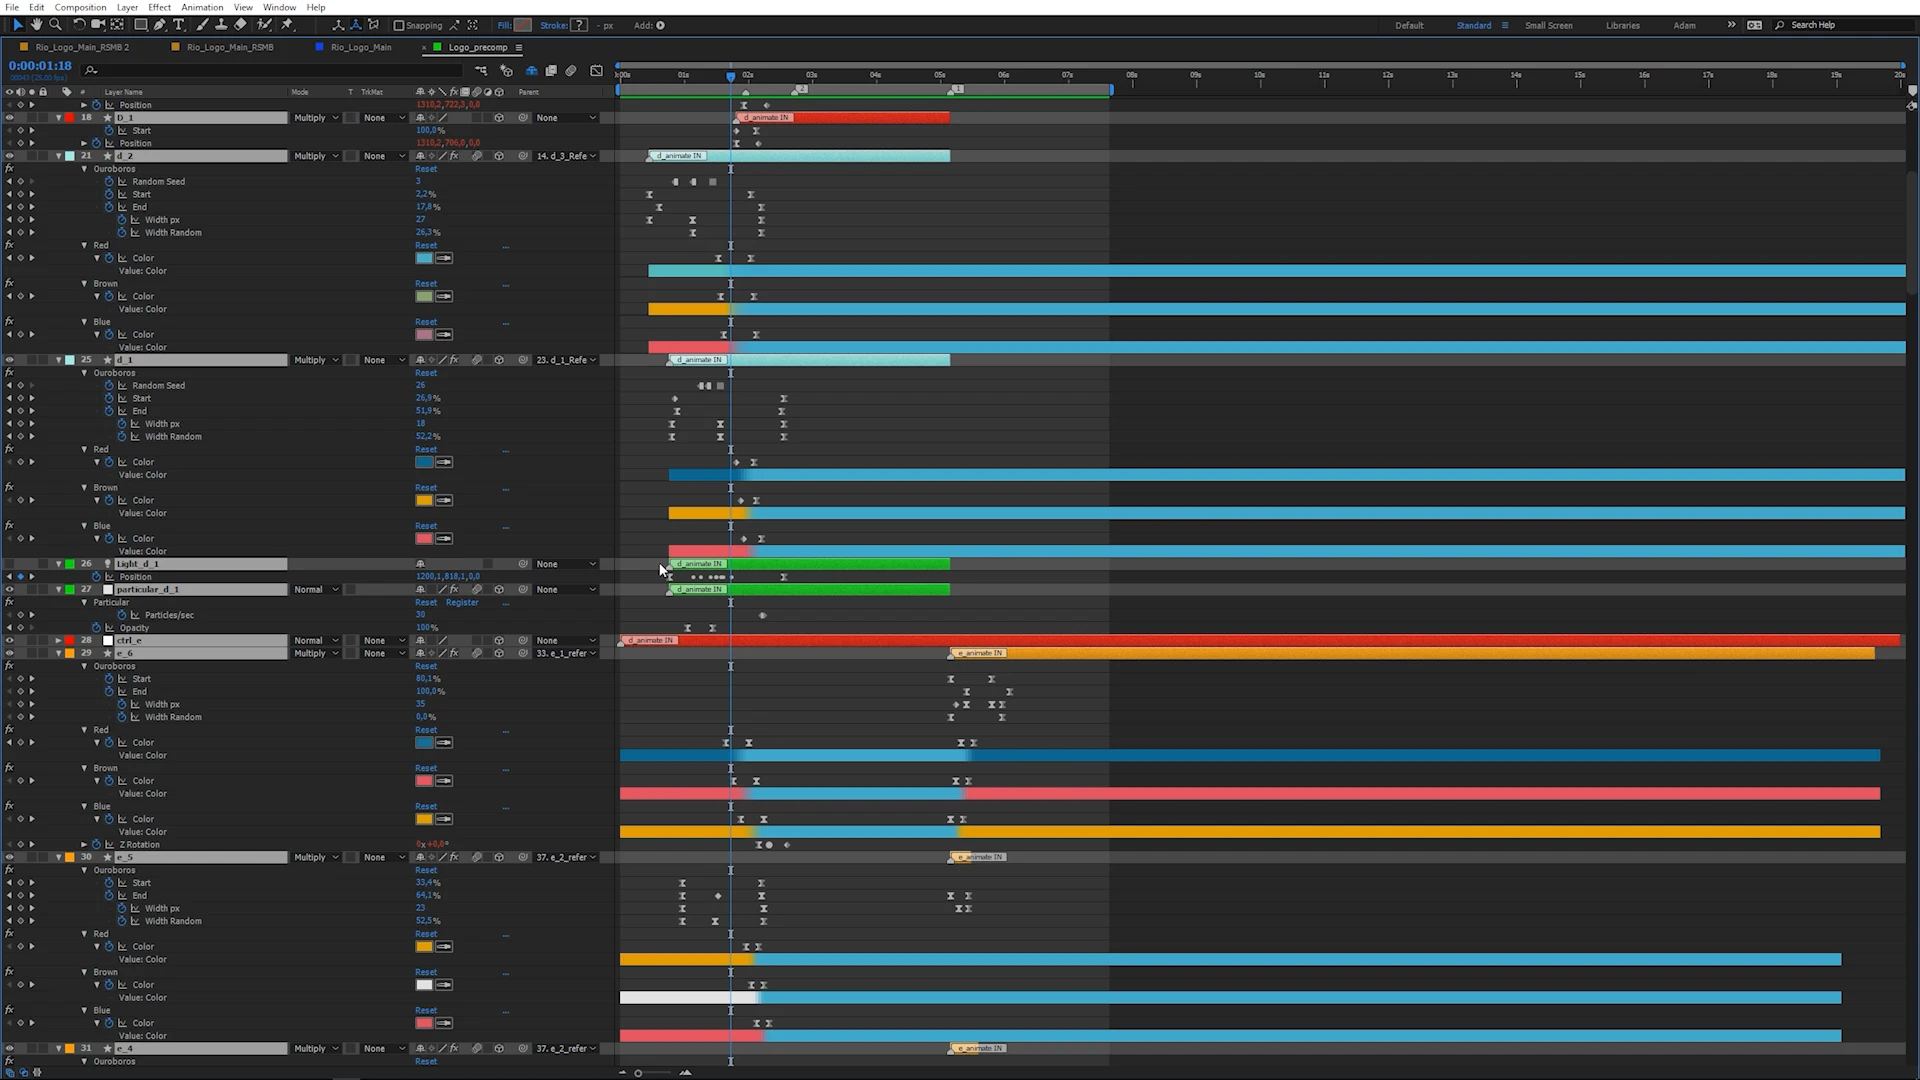Open blend mode dropdown for layer d_1

[x=316, y=360]
